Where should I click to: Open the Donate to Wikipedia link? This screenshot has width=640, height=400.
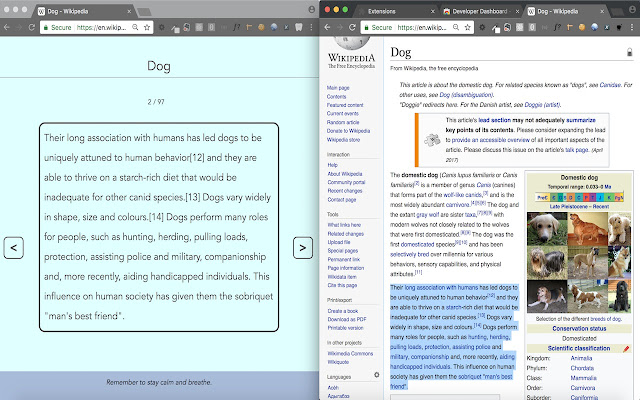[348, 131]
